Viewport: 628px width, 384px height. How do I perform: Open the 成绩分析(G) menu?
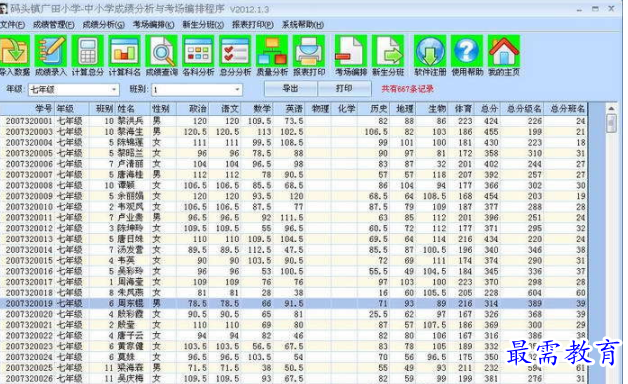pyautogui.click(x=103, y=25)
